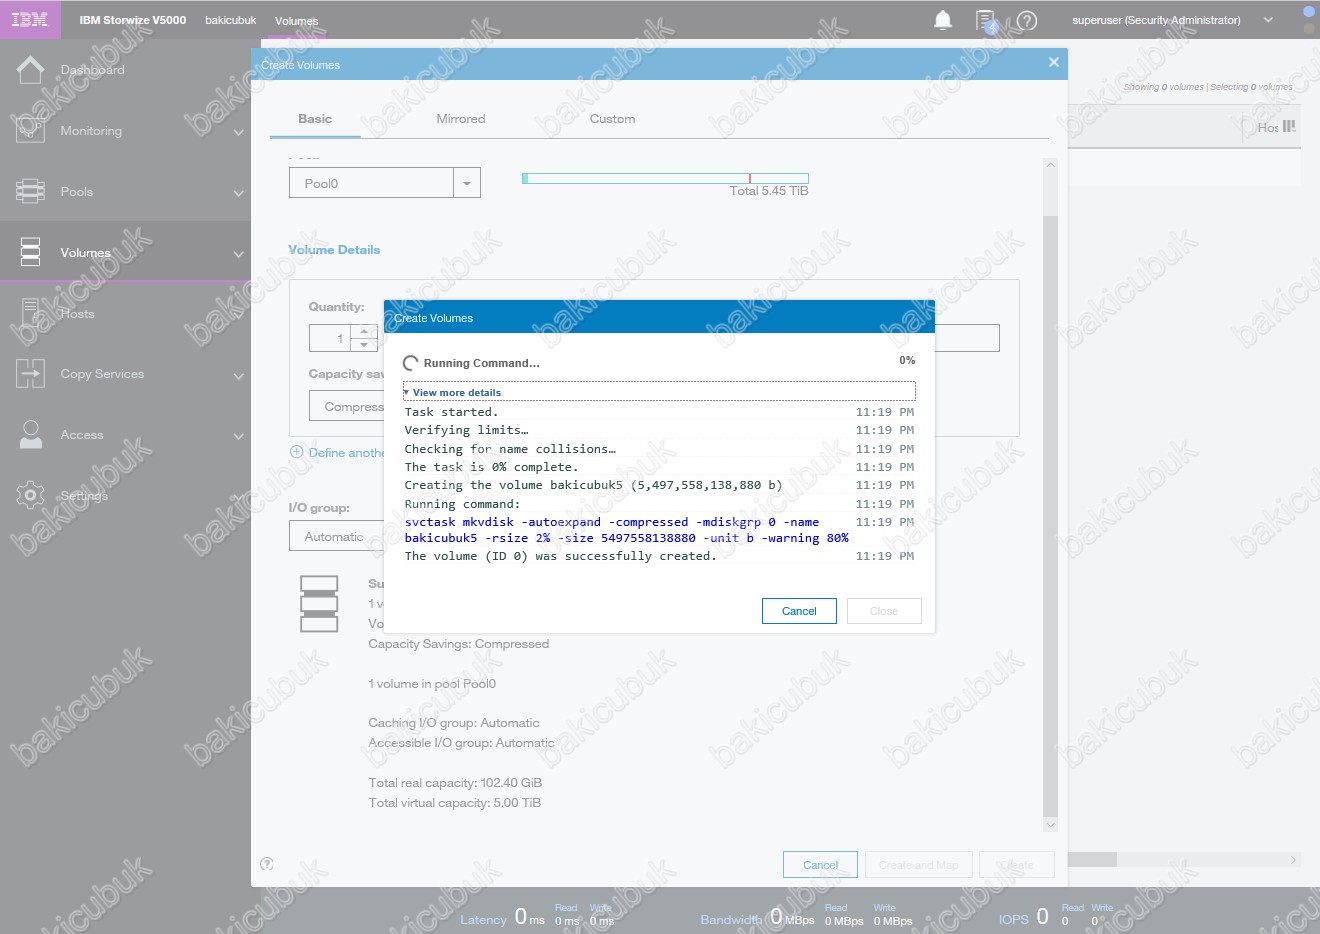Open the Monitoring section icon
The image size is (1320, 934).
pyautogui.click(x=31, y=130)
